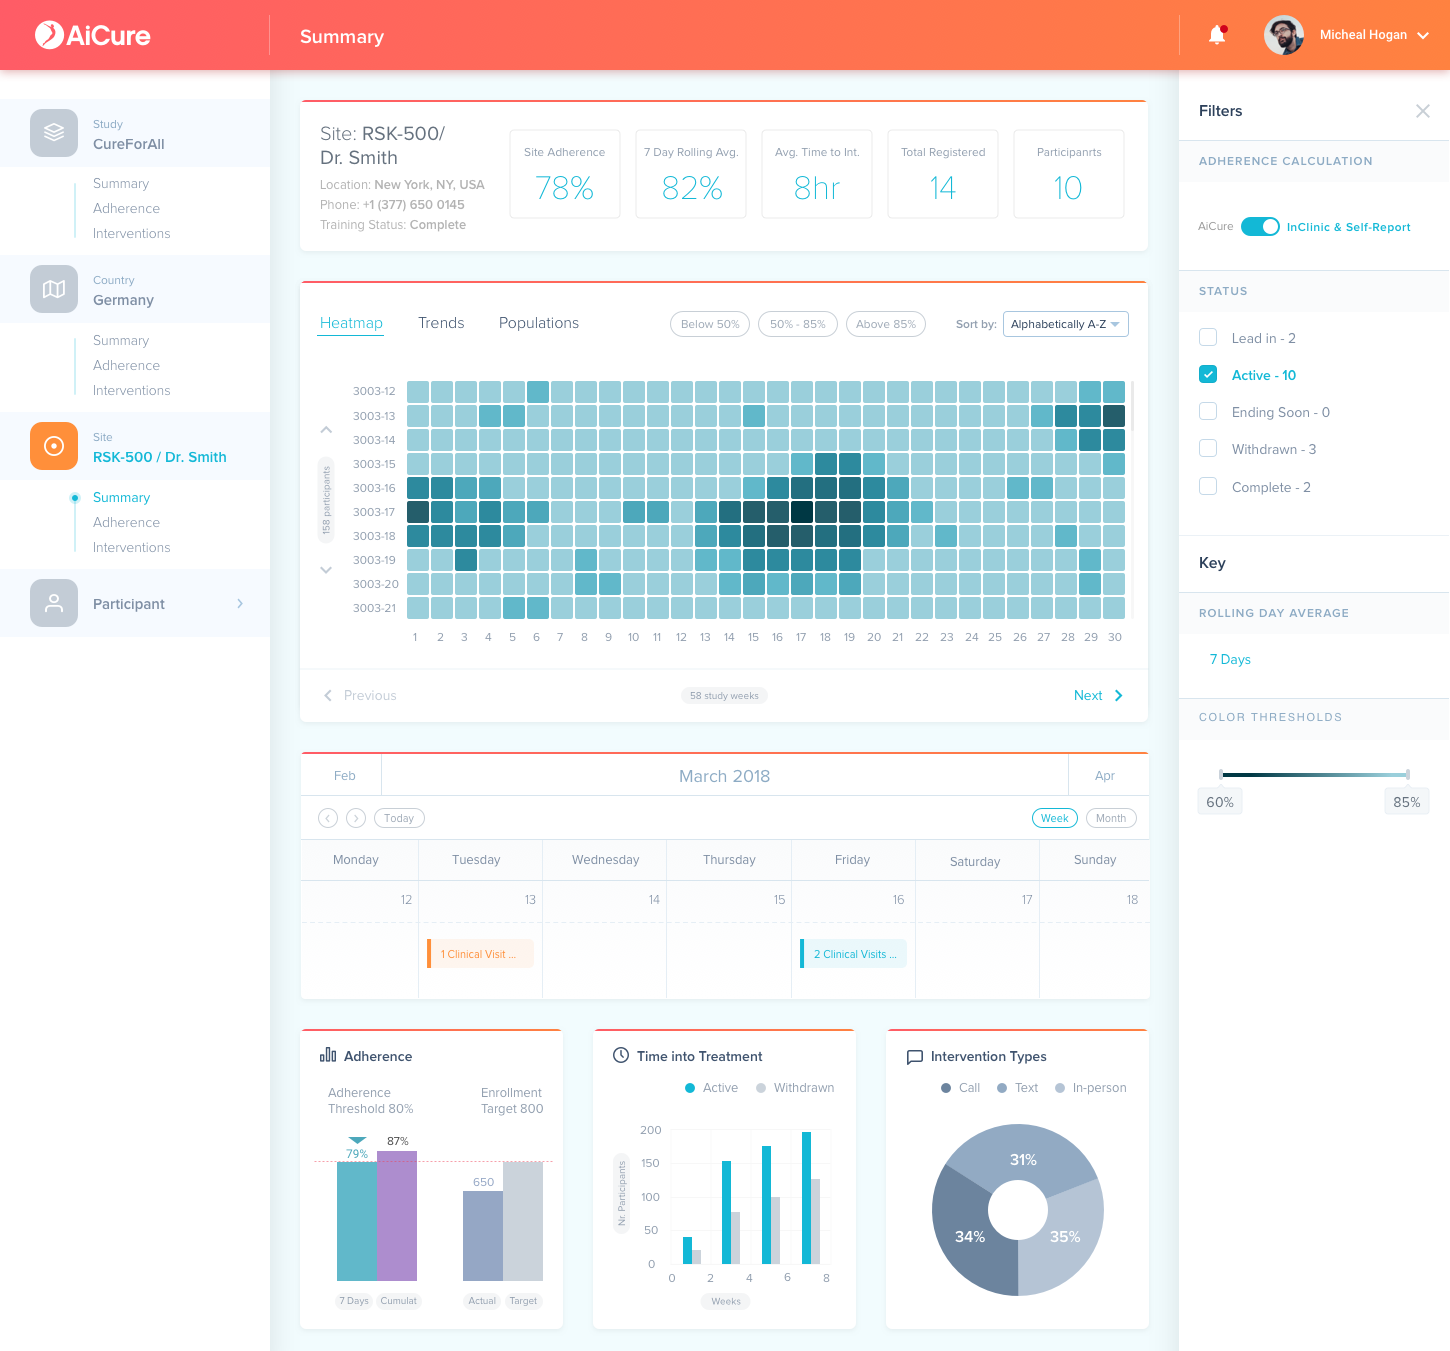
Task: Click the 85% color threshold handle
Action: (1408, 775)
